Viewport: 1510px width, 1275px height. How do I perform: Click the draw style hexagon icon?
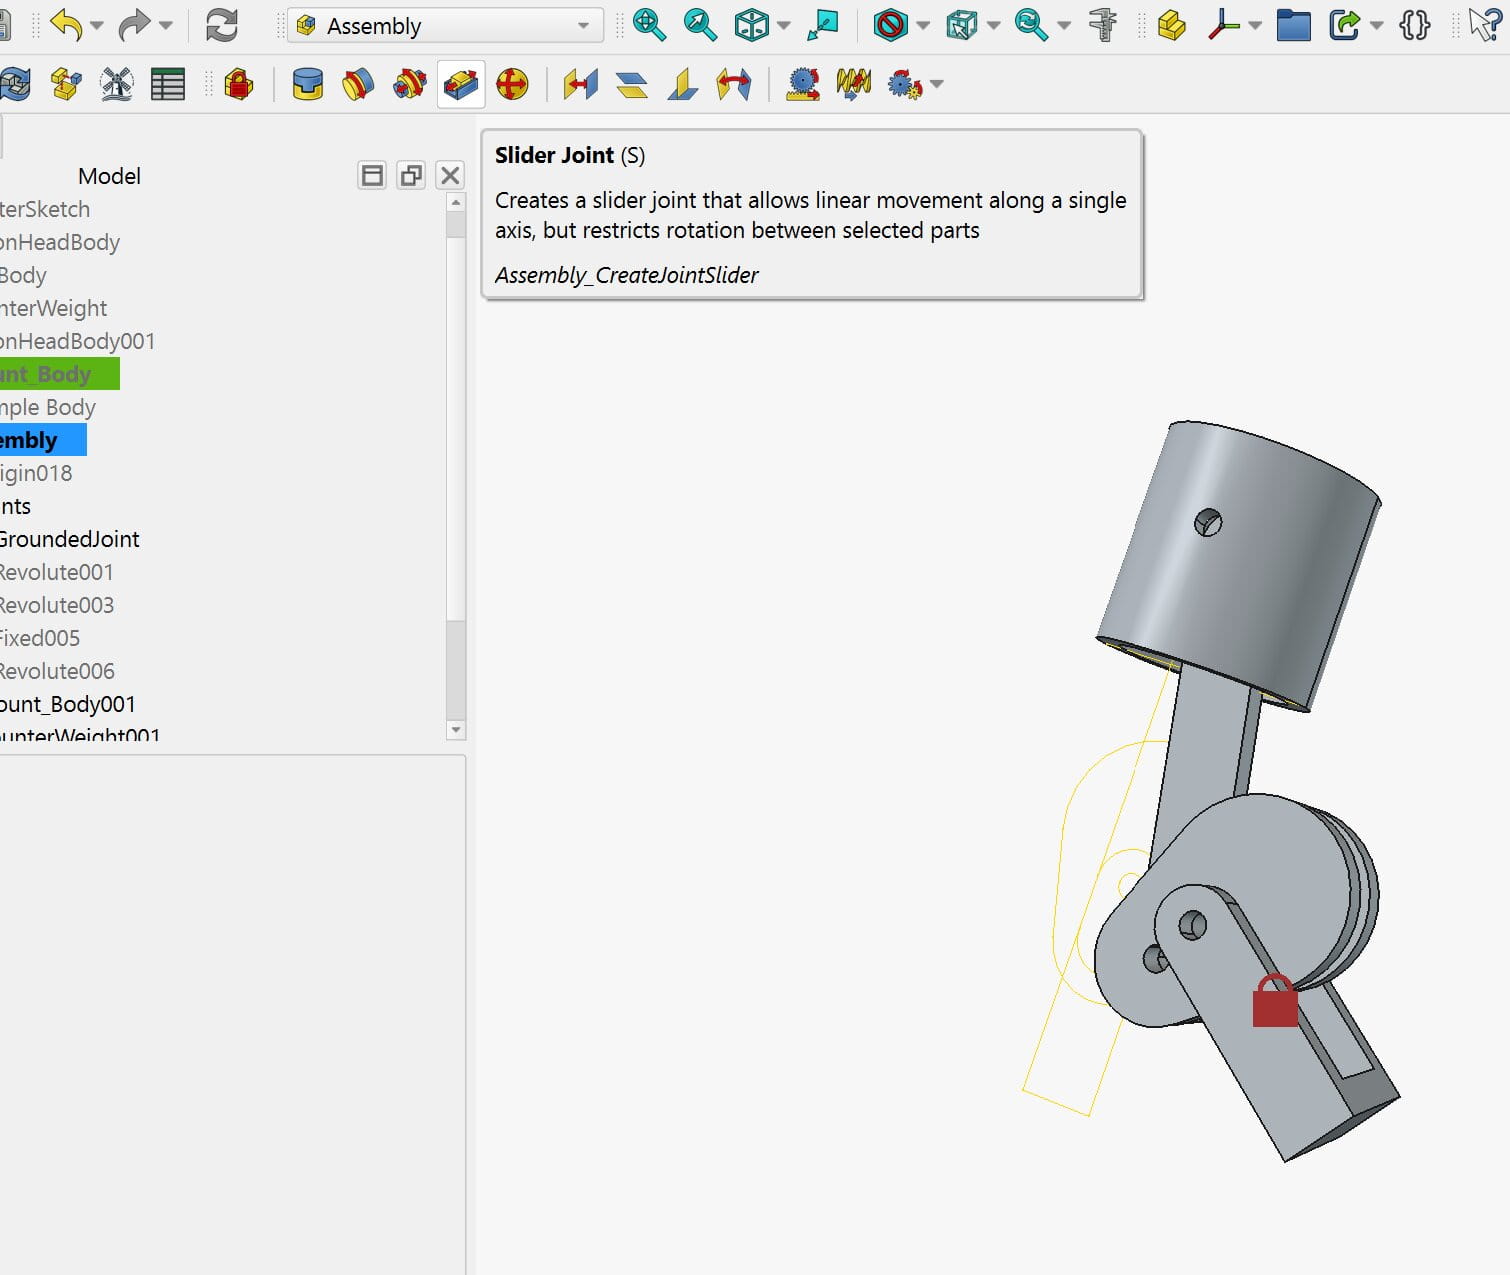[x=890, y=25]
